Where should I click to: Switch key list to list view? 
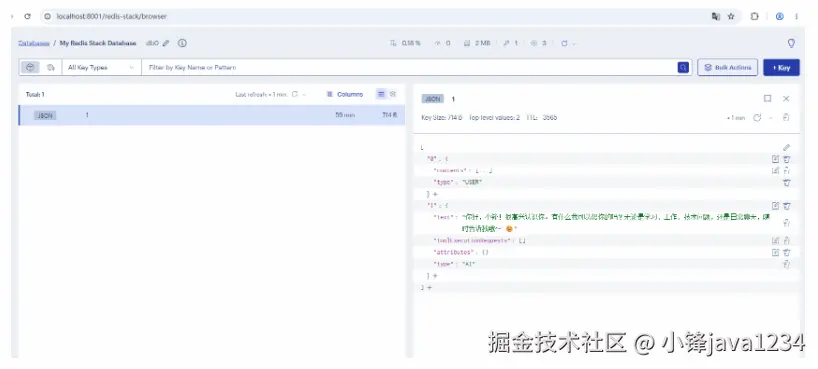(381, 94)
